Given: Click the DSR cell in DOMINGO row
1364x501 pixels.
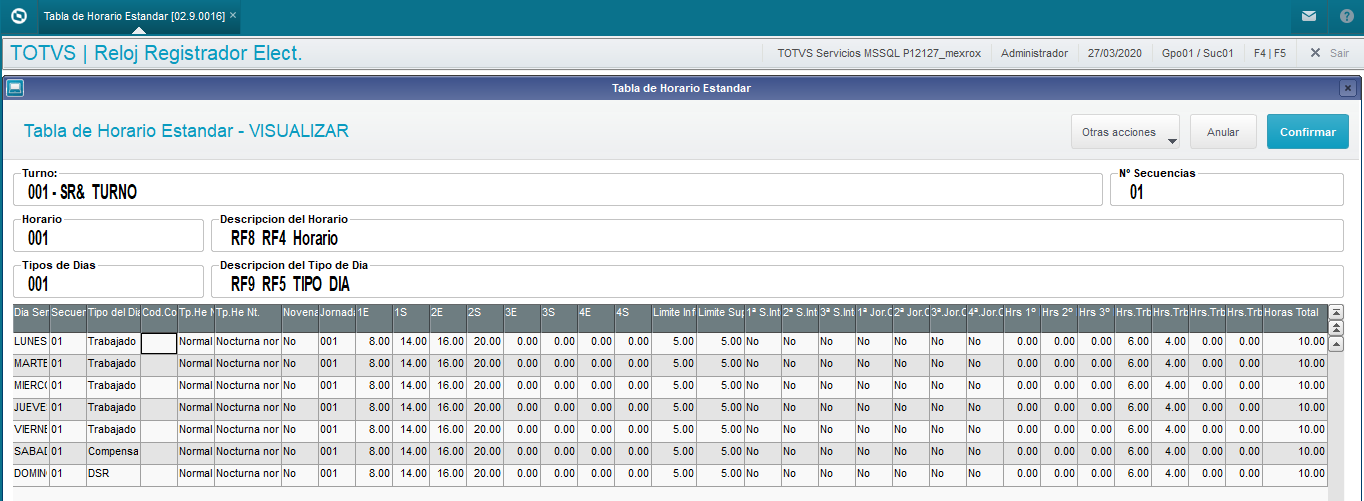Looking at the screenshot, I should tap(113, 473).
